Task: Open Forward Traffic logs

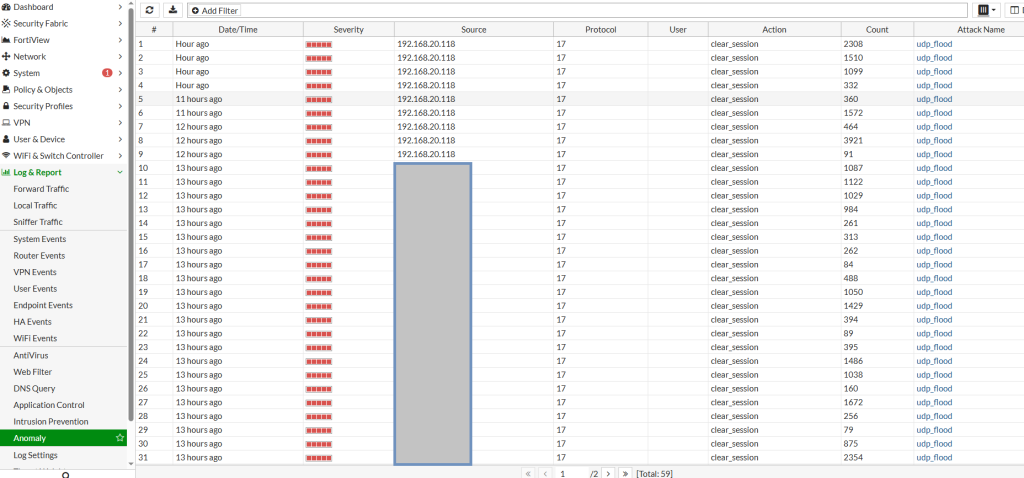Action: 41,189
